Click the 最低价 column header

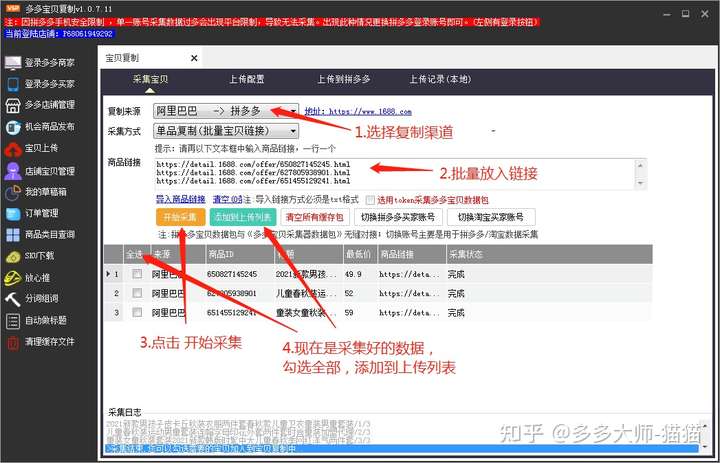[360, 254]
